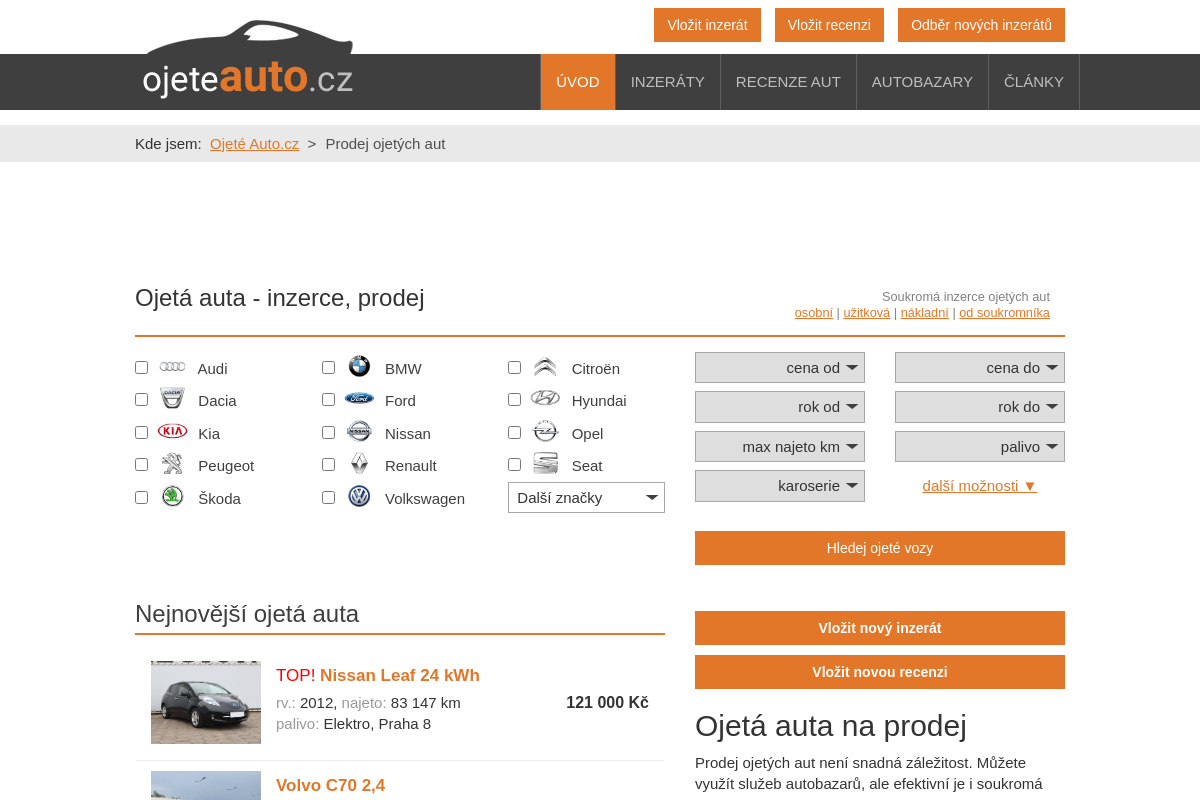
Task: Click the Citroën chevrons logo
Action: pos(545,367)
